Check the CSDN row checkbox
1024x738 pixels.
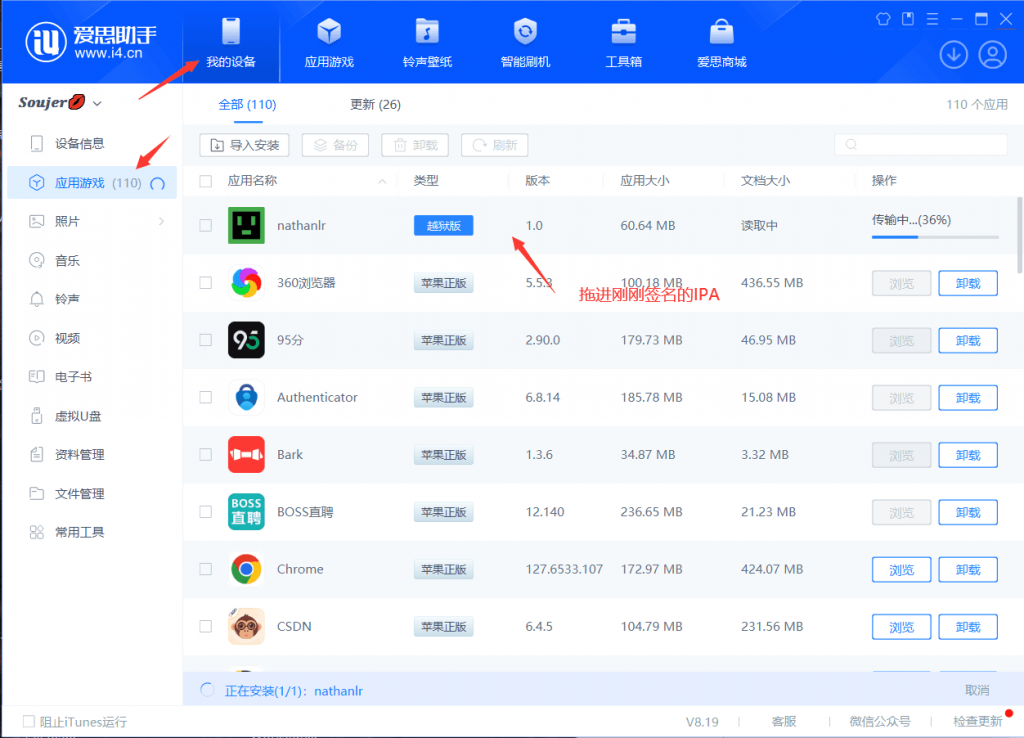[x=206, y=626]
